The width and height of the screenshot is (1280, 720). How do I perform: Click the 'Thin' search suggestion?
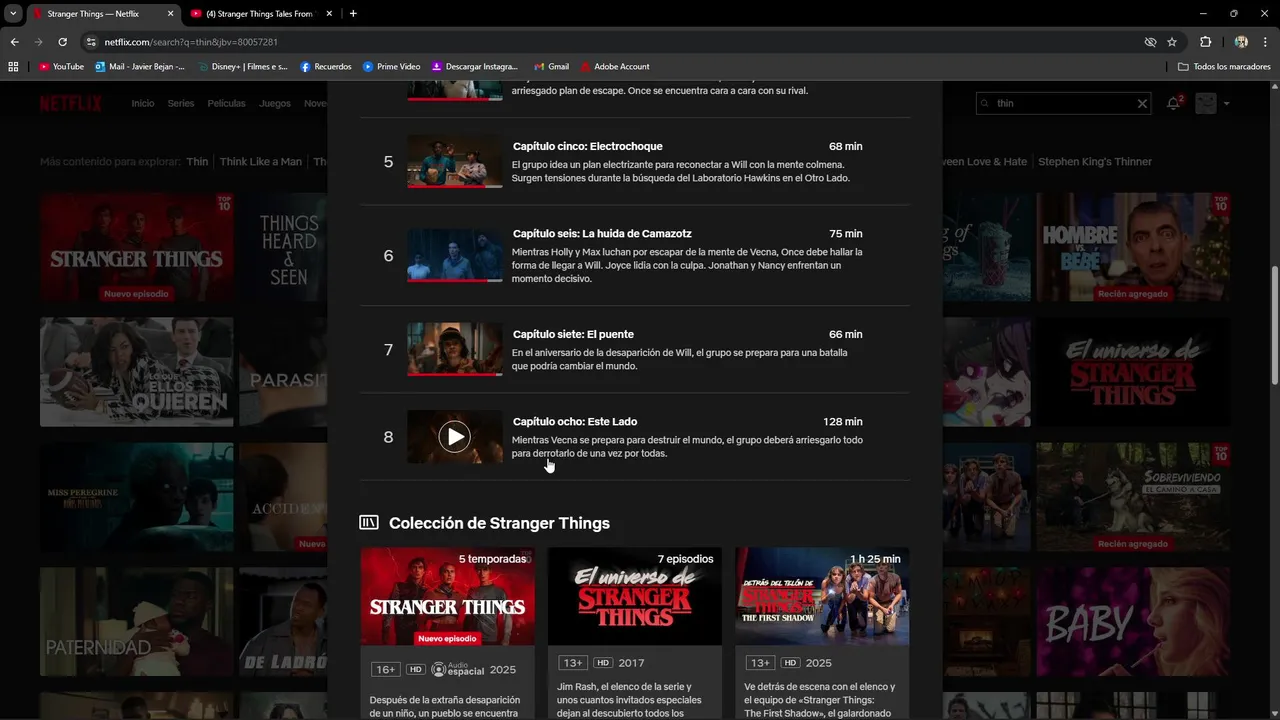pyautogui.click(x=197, y=161)
